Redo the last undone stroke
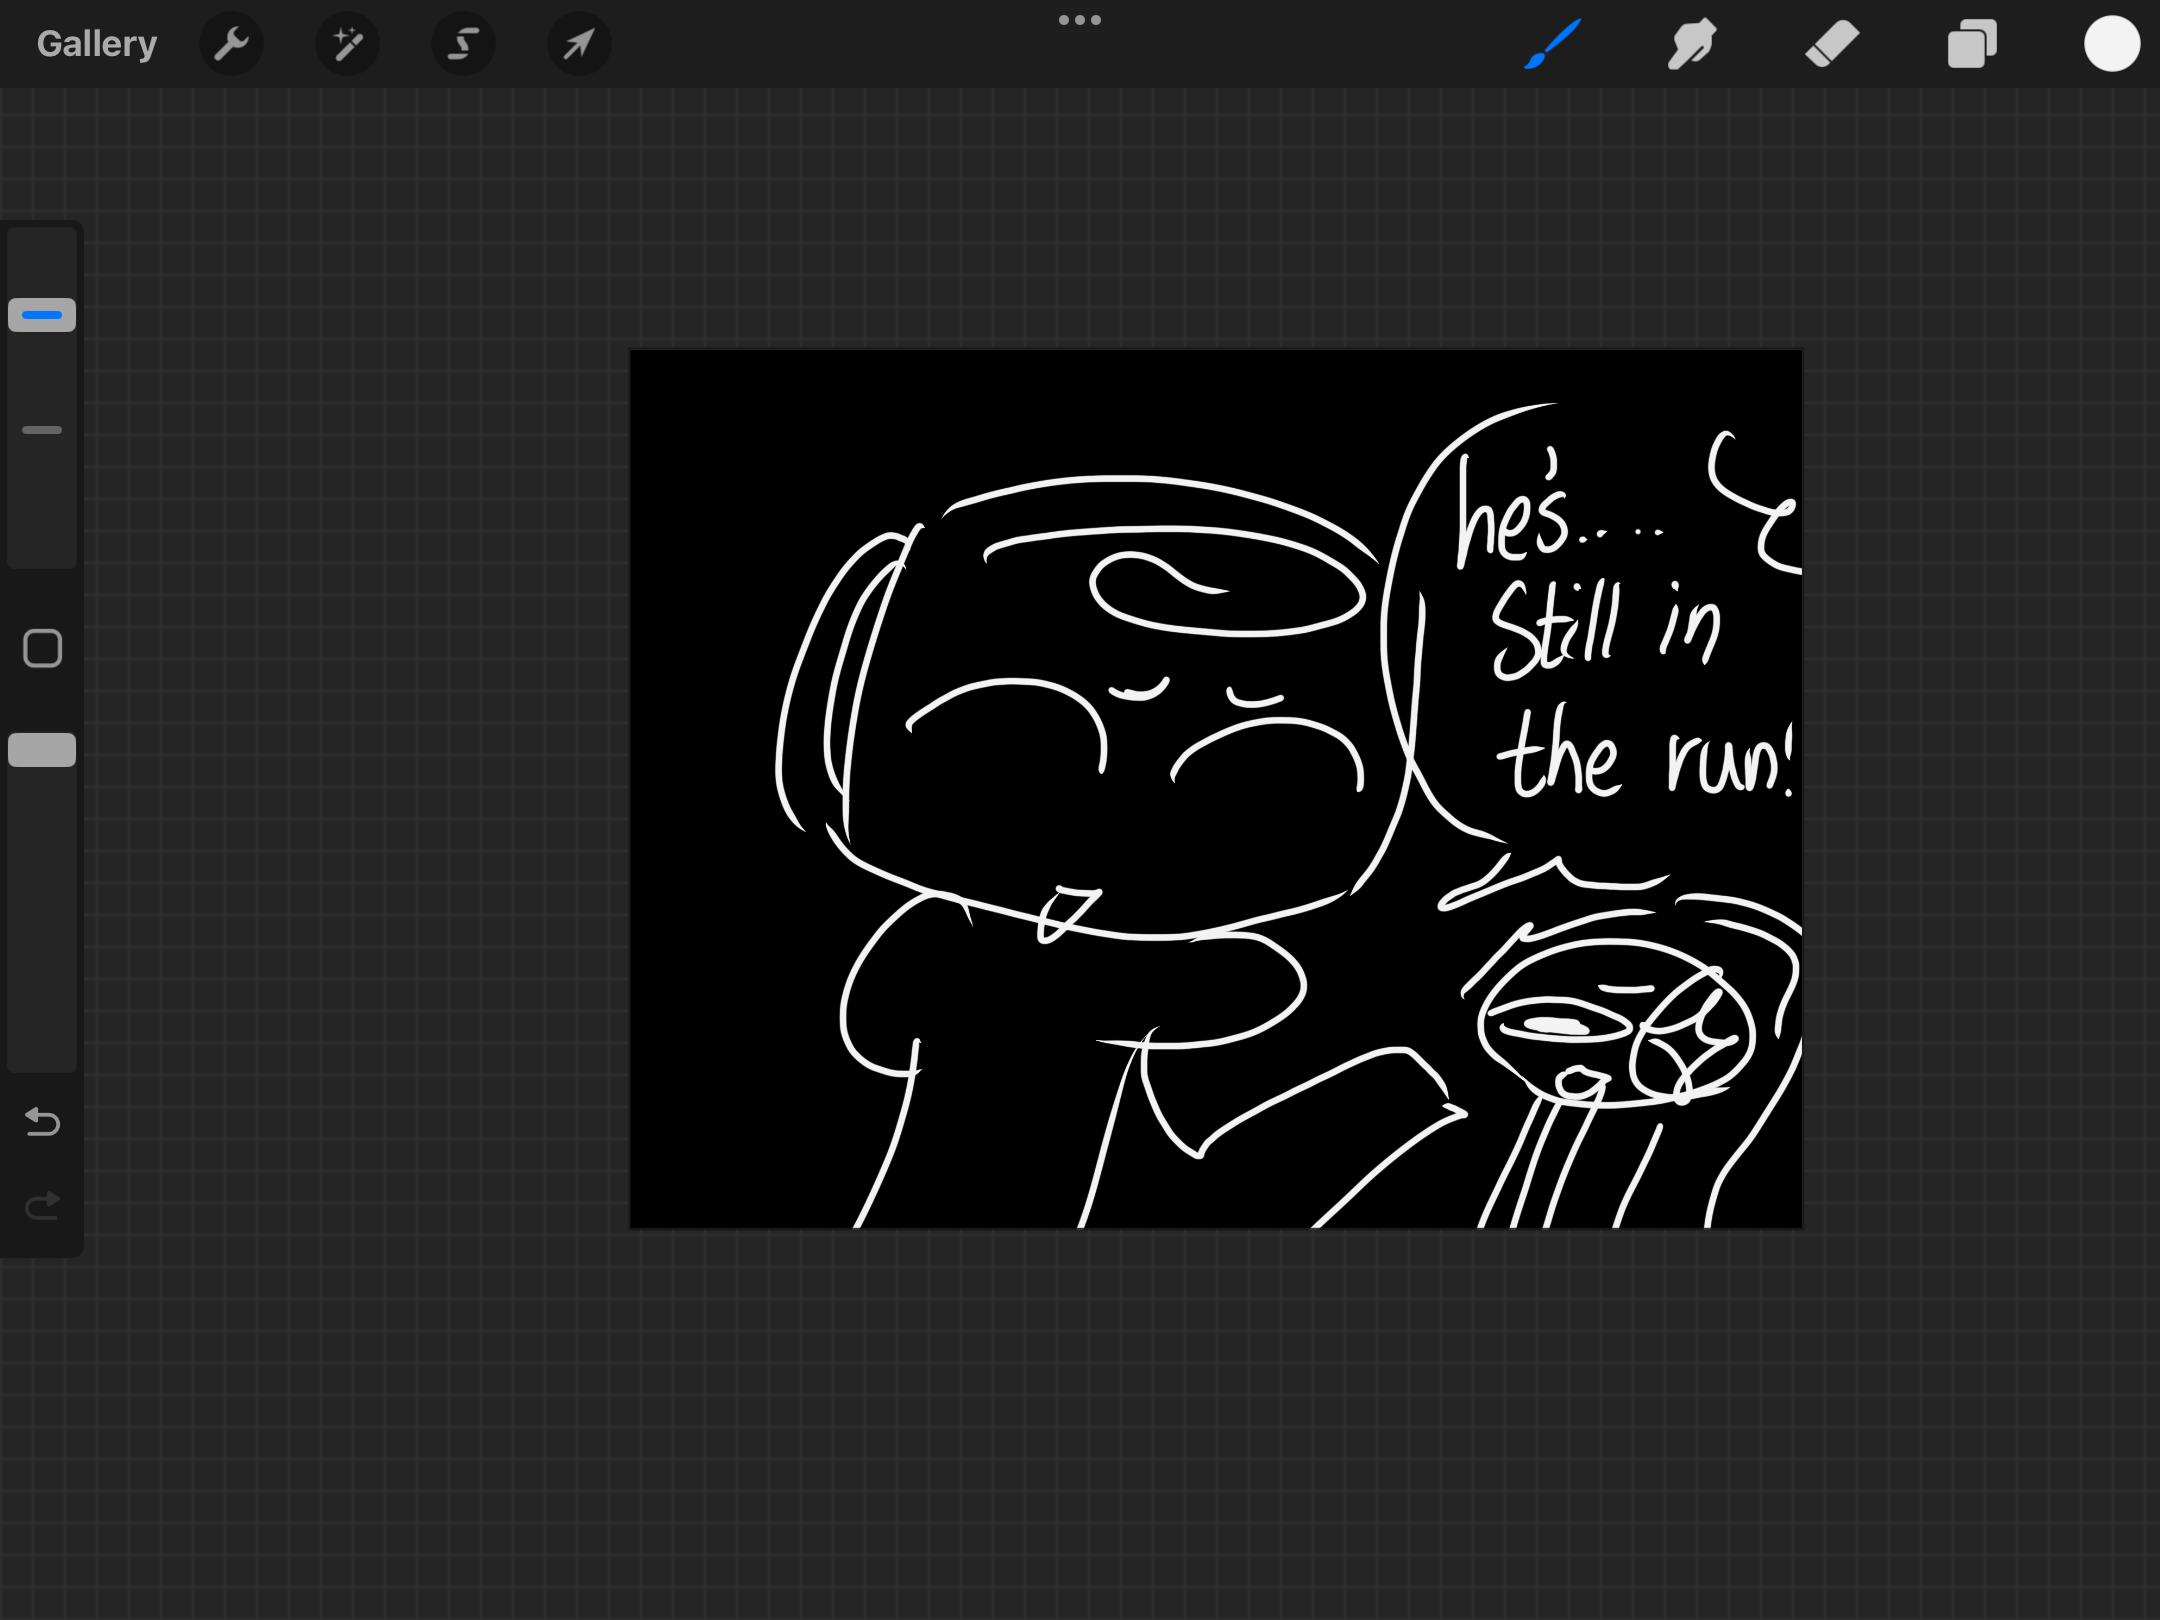 point(42,1206)
